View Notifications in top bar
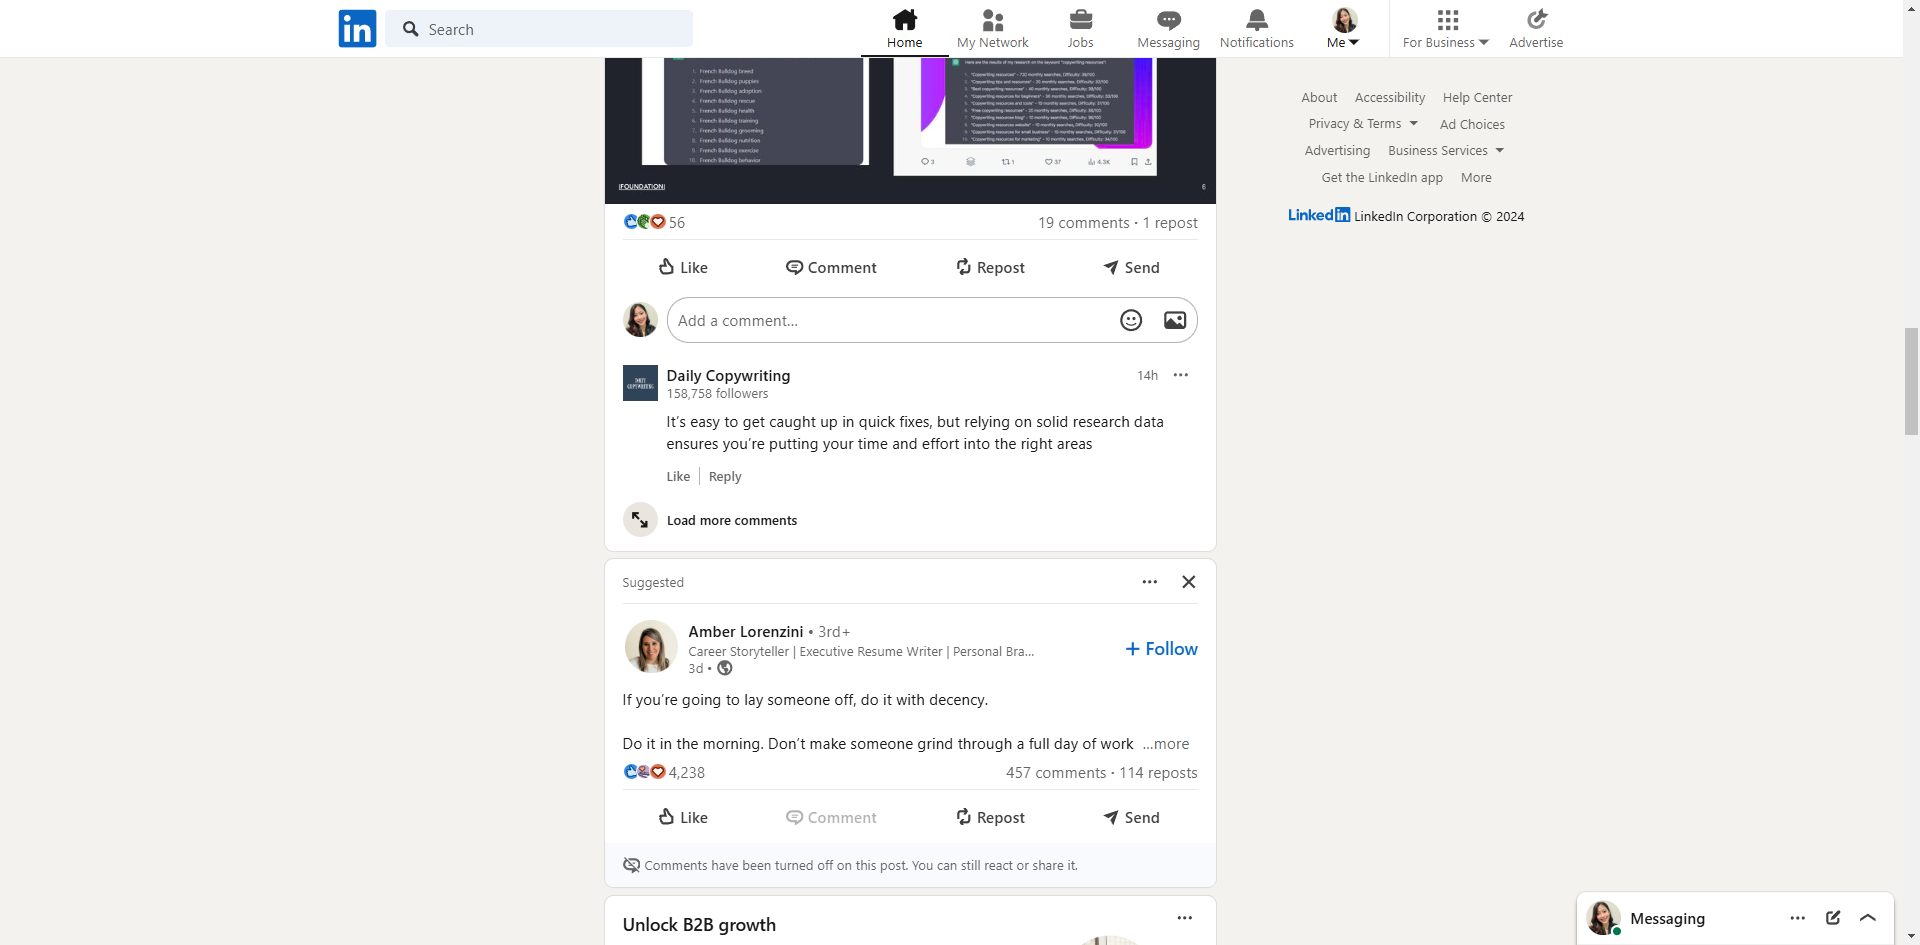This screenshot has height=945, width=1920. [x=1257, y=29]
